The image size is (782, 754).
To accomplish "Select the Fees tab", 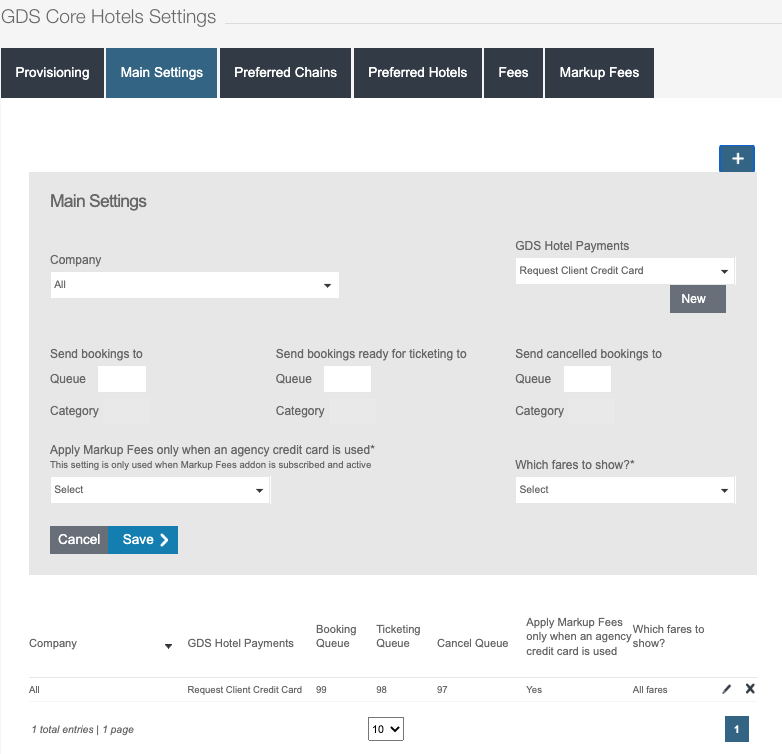I will tap(513, 73).
